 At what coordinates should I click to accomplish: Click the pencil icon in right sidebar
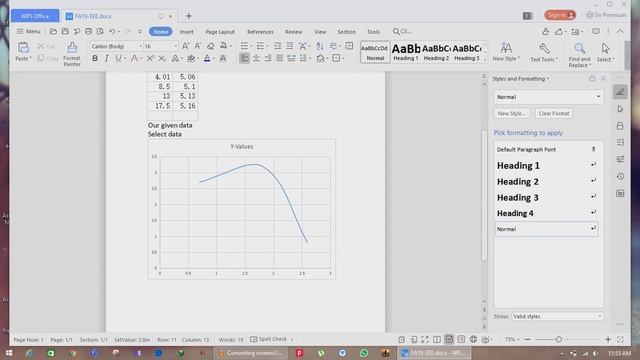[620, 92]
